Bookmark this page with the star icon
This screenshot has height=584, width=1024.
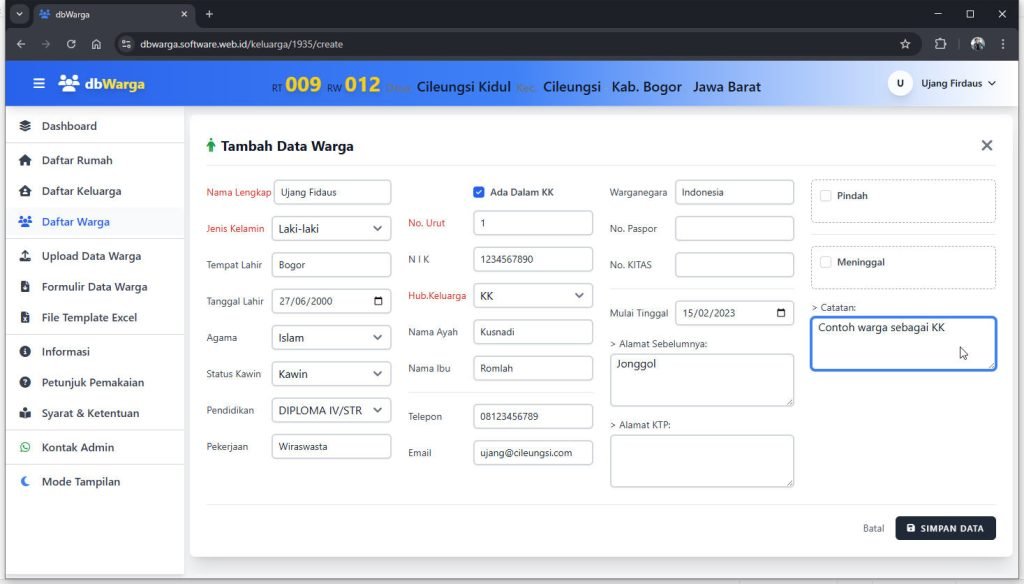(905, 44)
